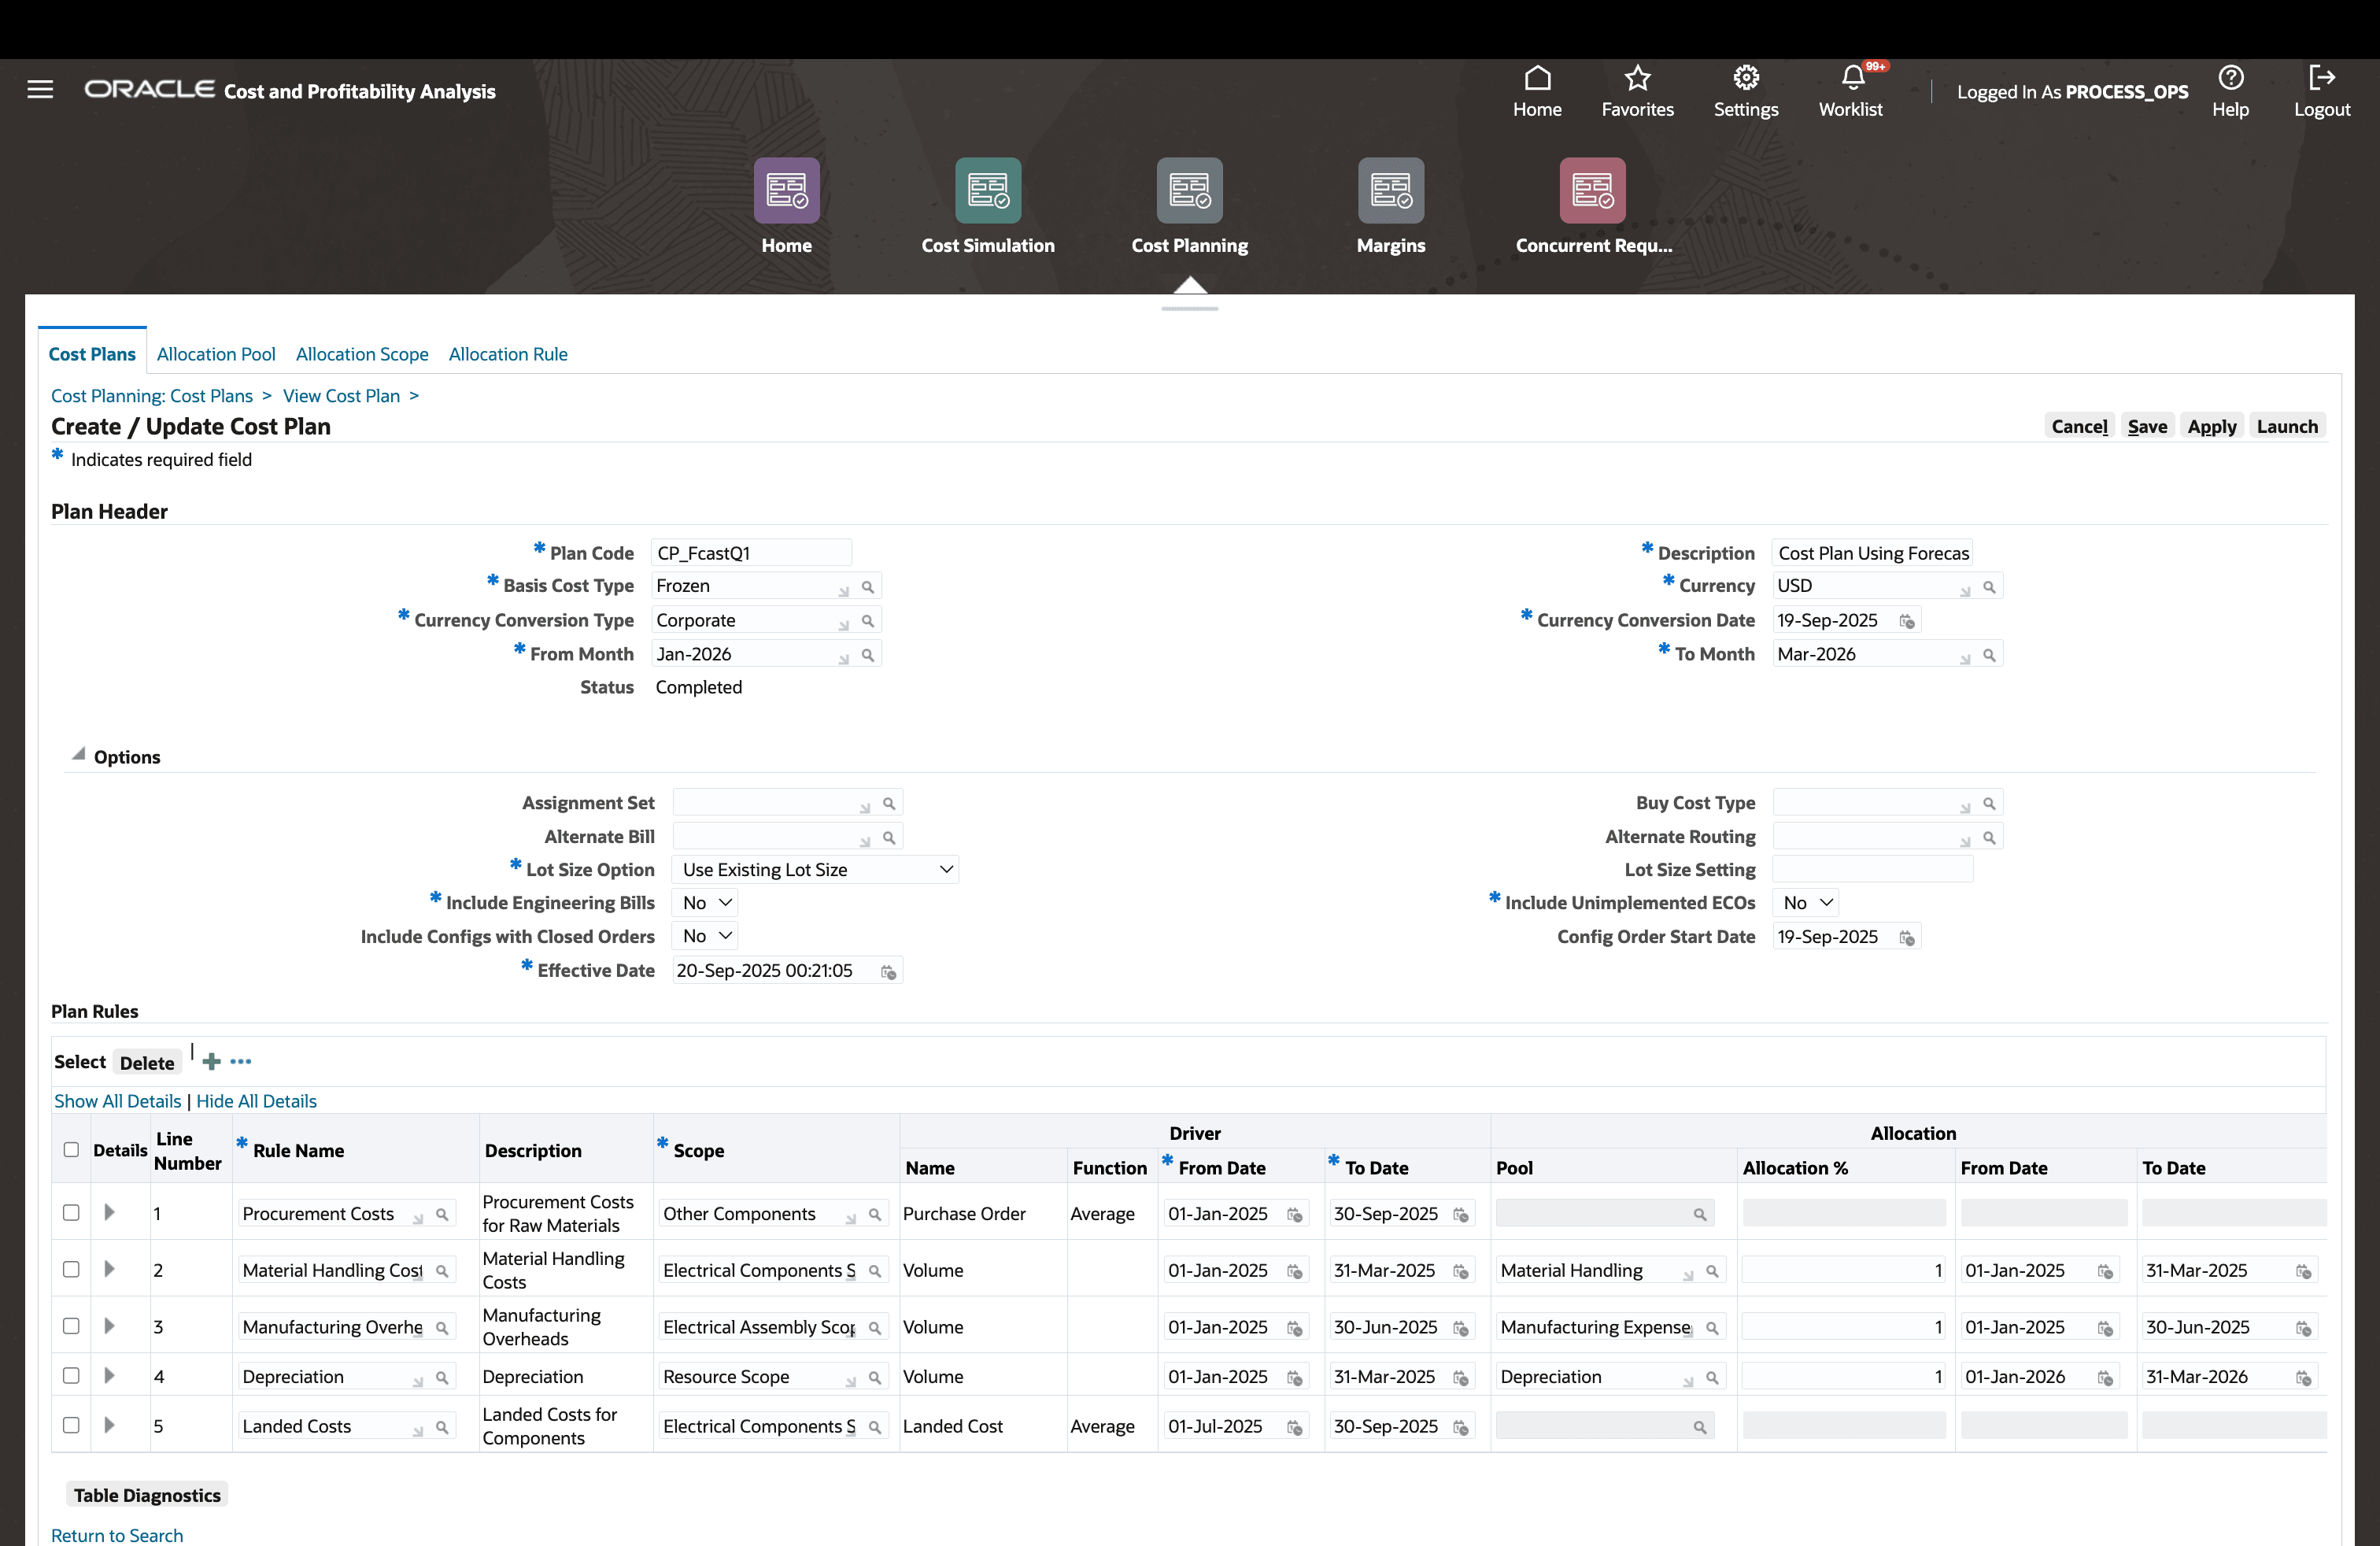
Task: Open the Cost Simulation module icon
Action: pyautogui.click(x=987, y=190)
